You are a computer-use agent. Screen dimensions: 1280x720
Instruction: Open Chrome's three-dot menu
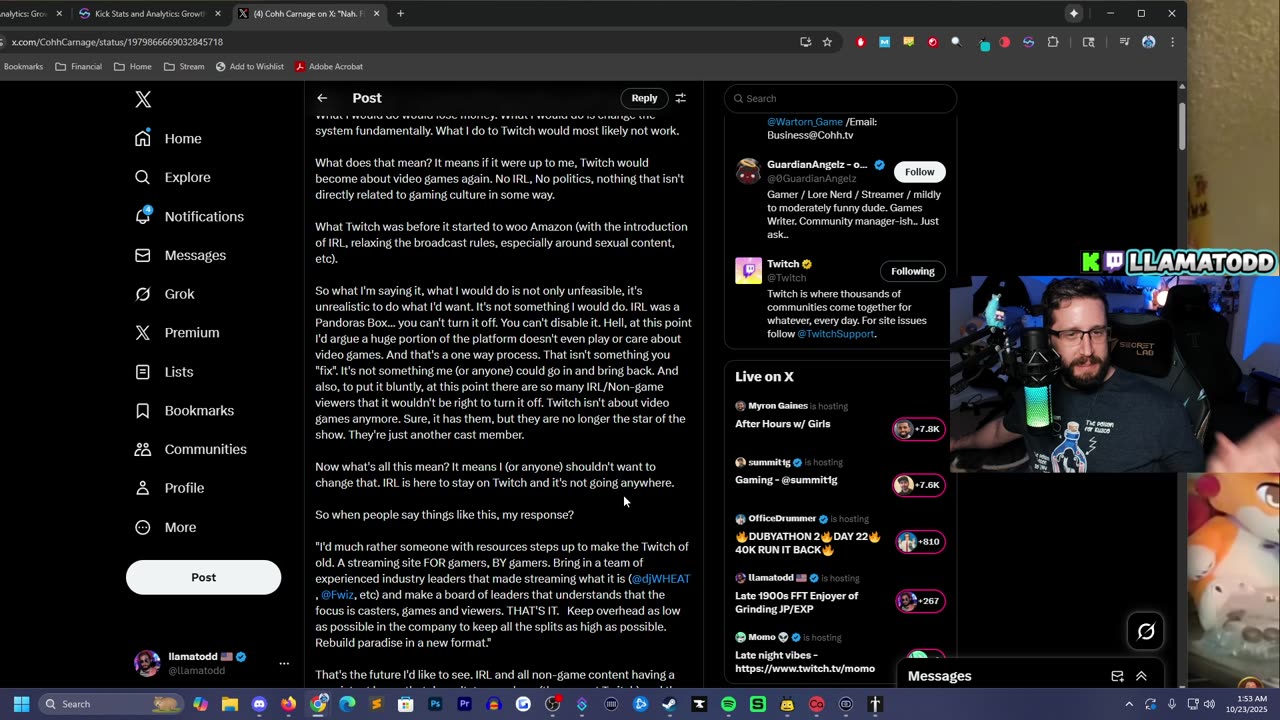pyautogui.click(x=1172, y=42)
